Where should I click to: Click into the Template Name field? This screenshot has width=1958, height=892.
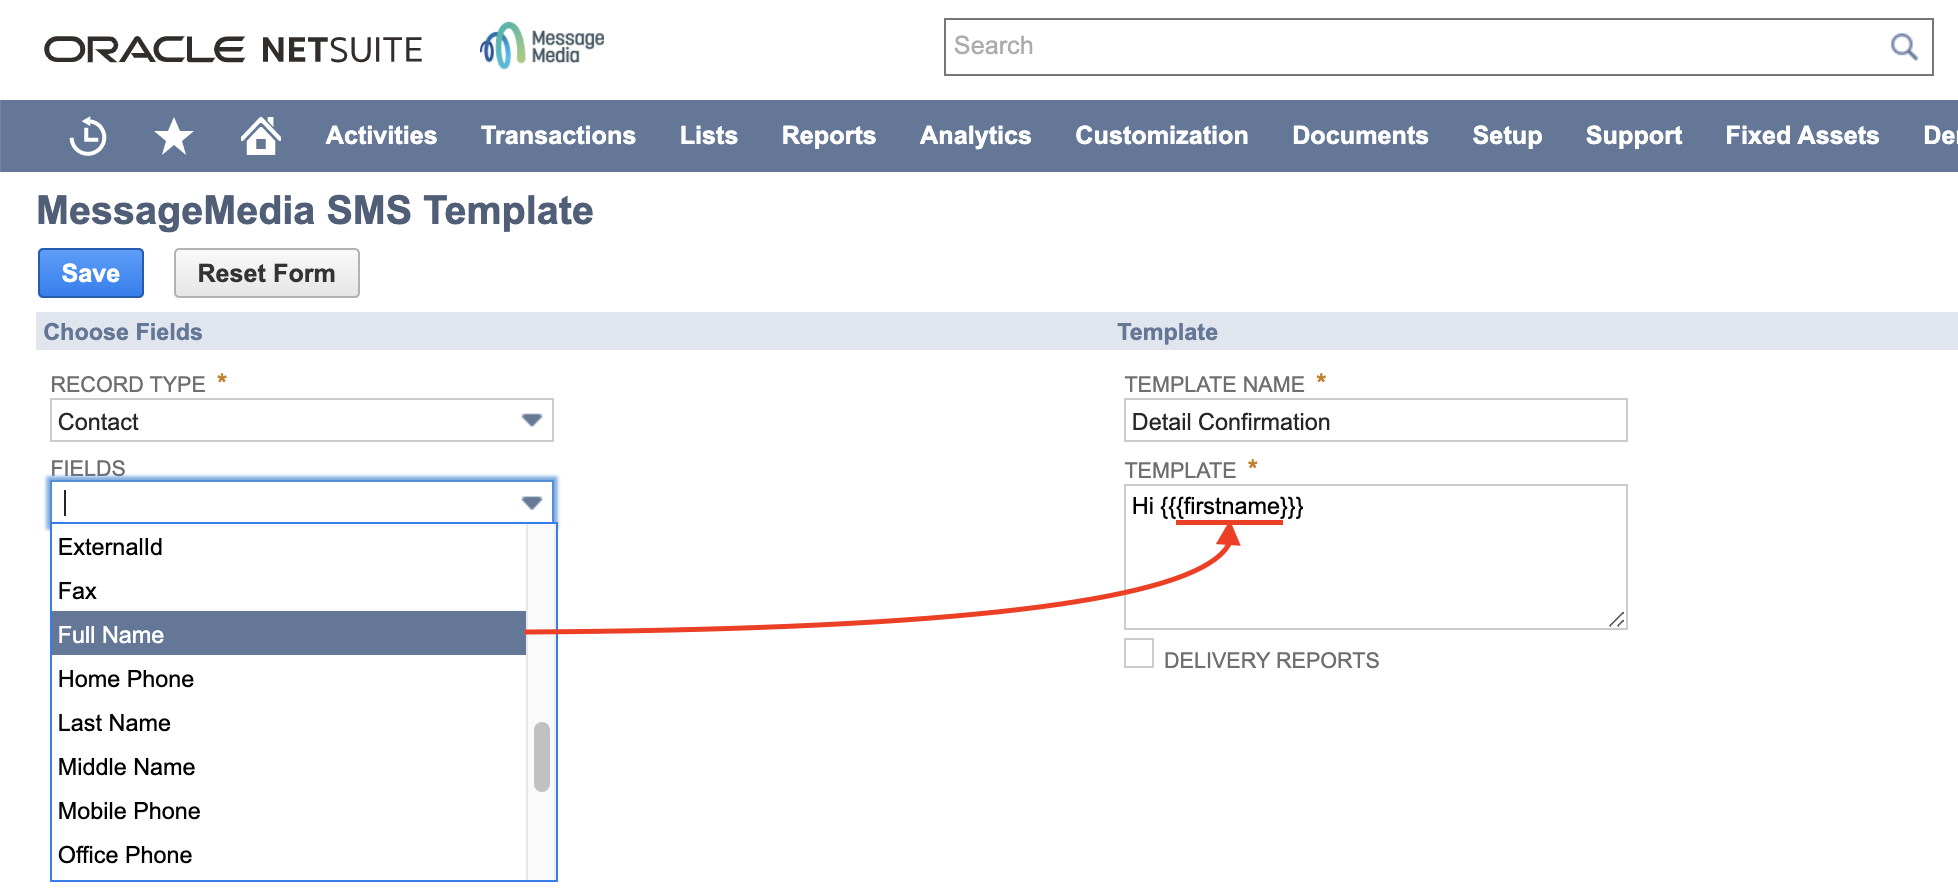coord(1375,421)
